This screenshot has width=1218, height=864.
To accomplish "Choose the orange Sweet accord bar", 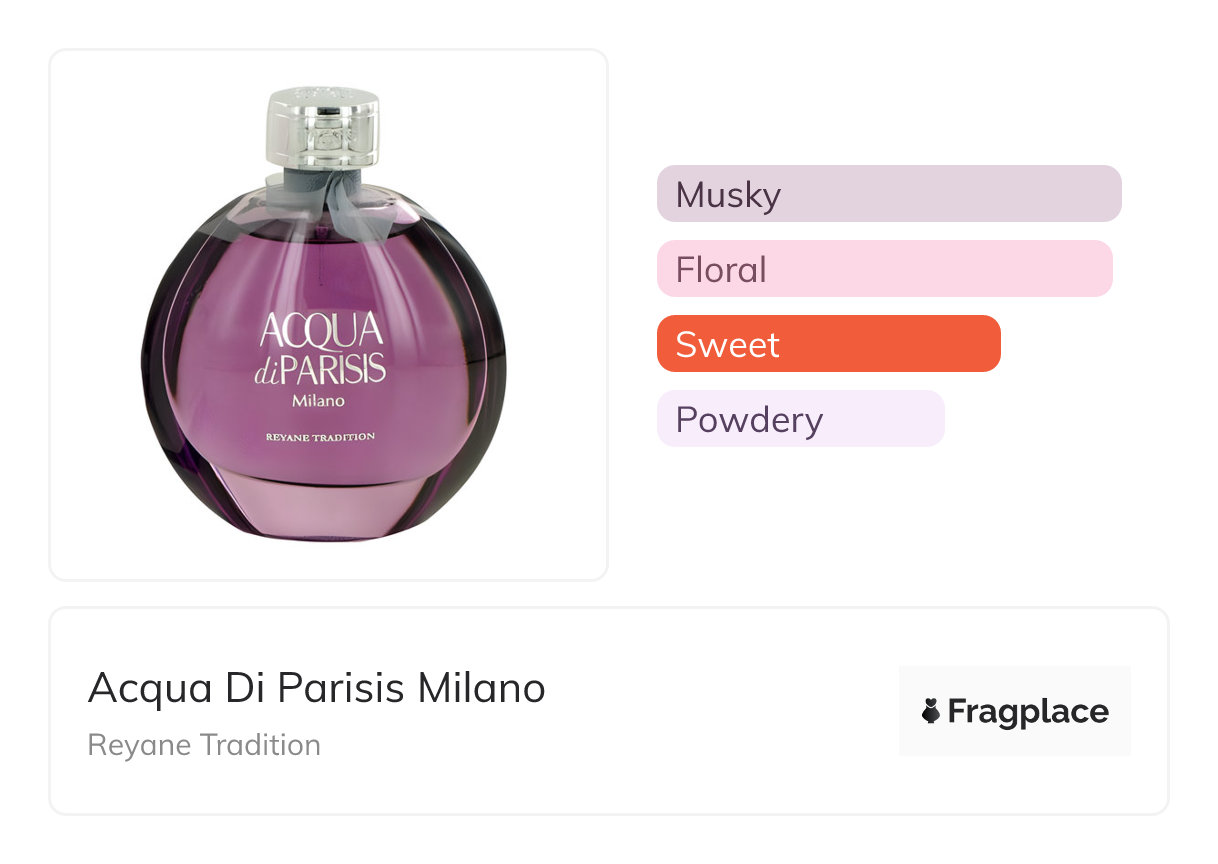I will point(828,344).
